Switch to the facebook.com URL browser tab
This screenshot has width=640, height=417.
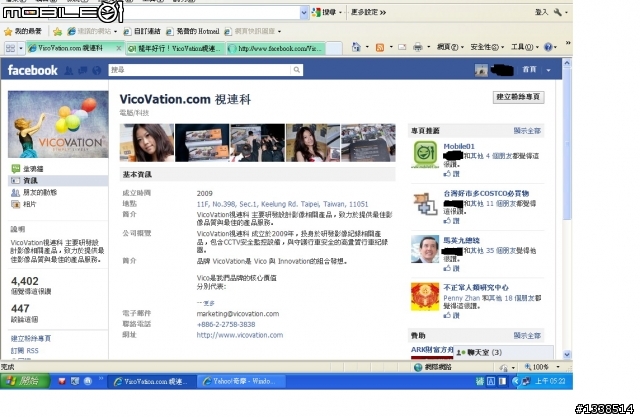[277, 49]
